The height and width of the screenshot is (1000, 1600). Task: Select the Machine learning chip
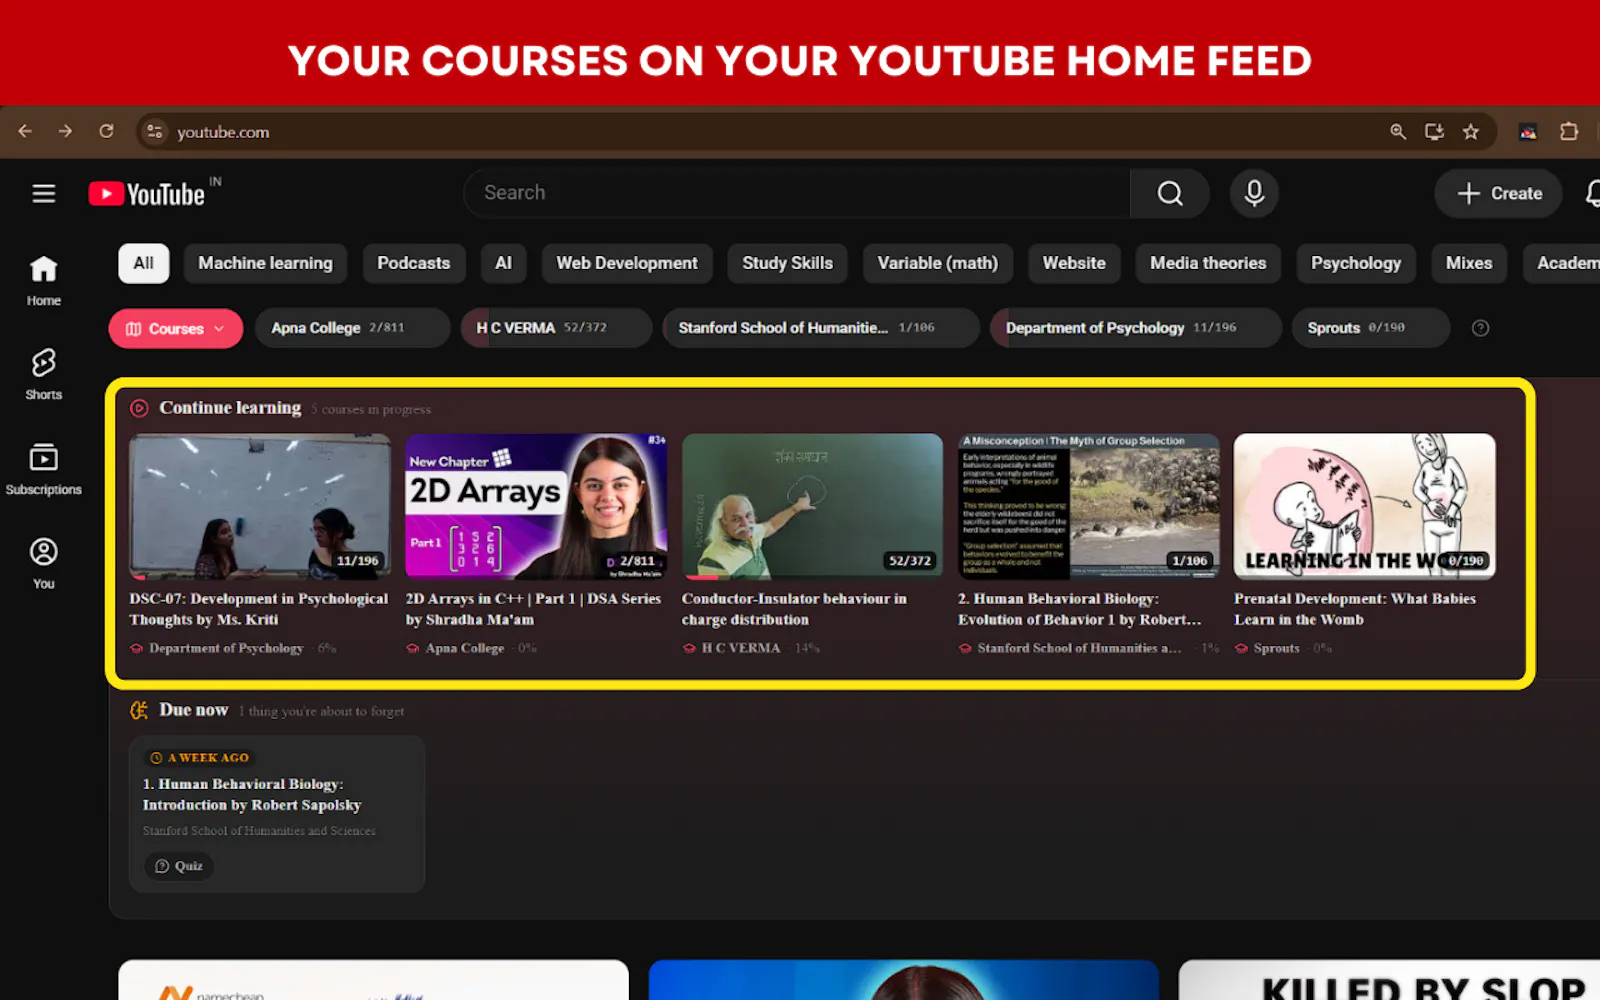pyautogui.click(x=265, y=263)
